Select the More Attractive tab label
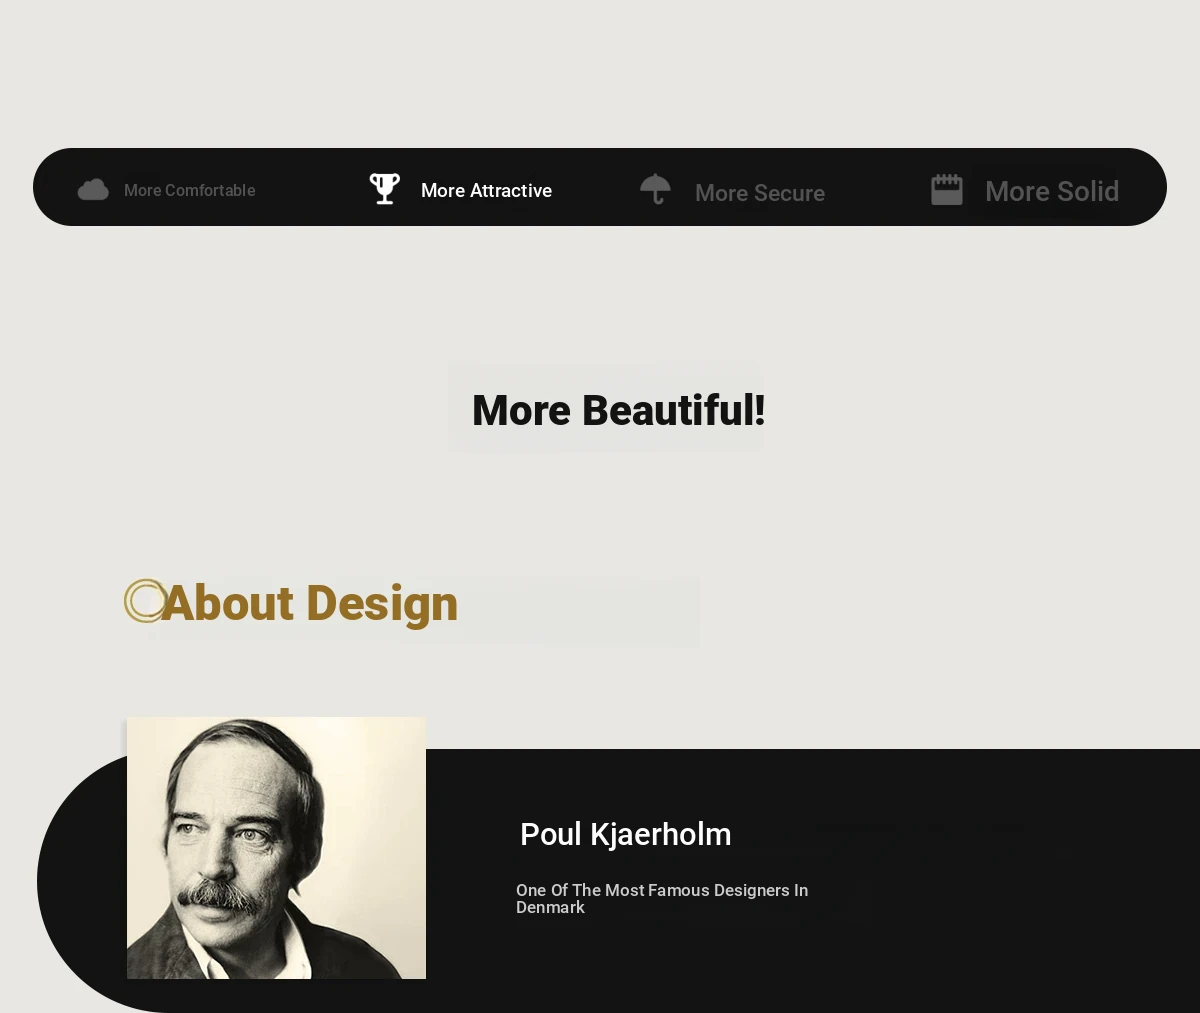 tap(486, 190)
